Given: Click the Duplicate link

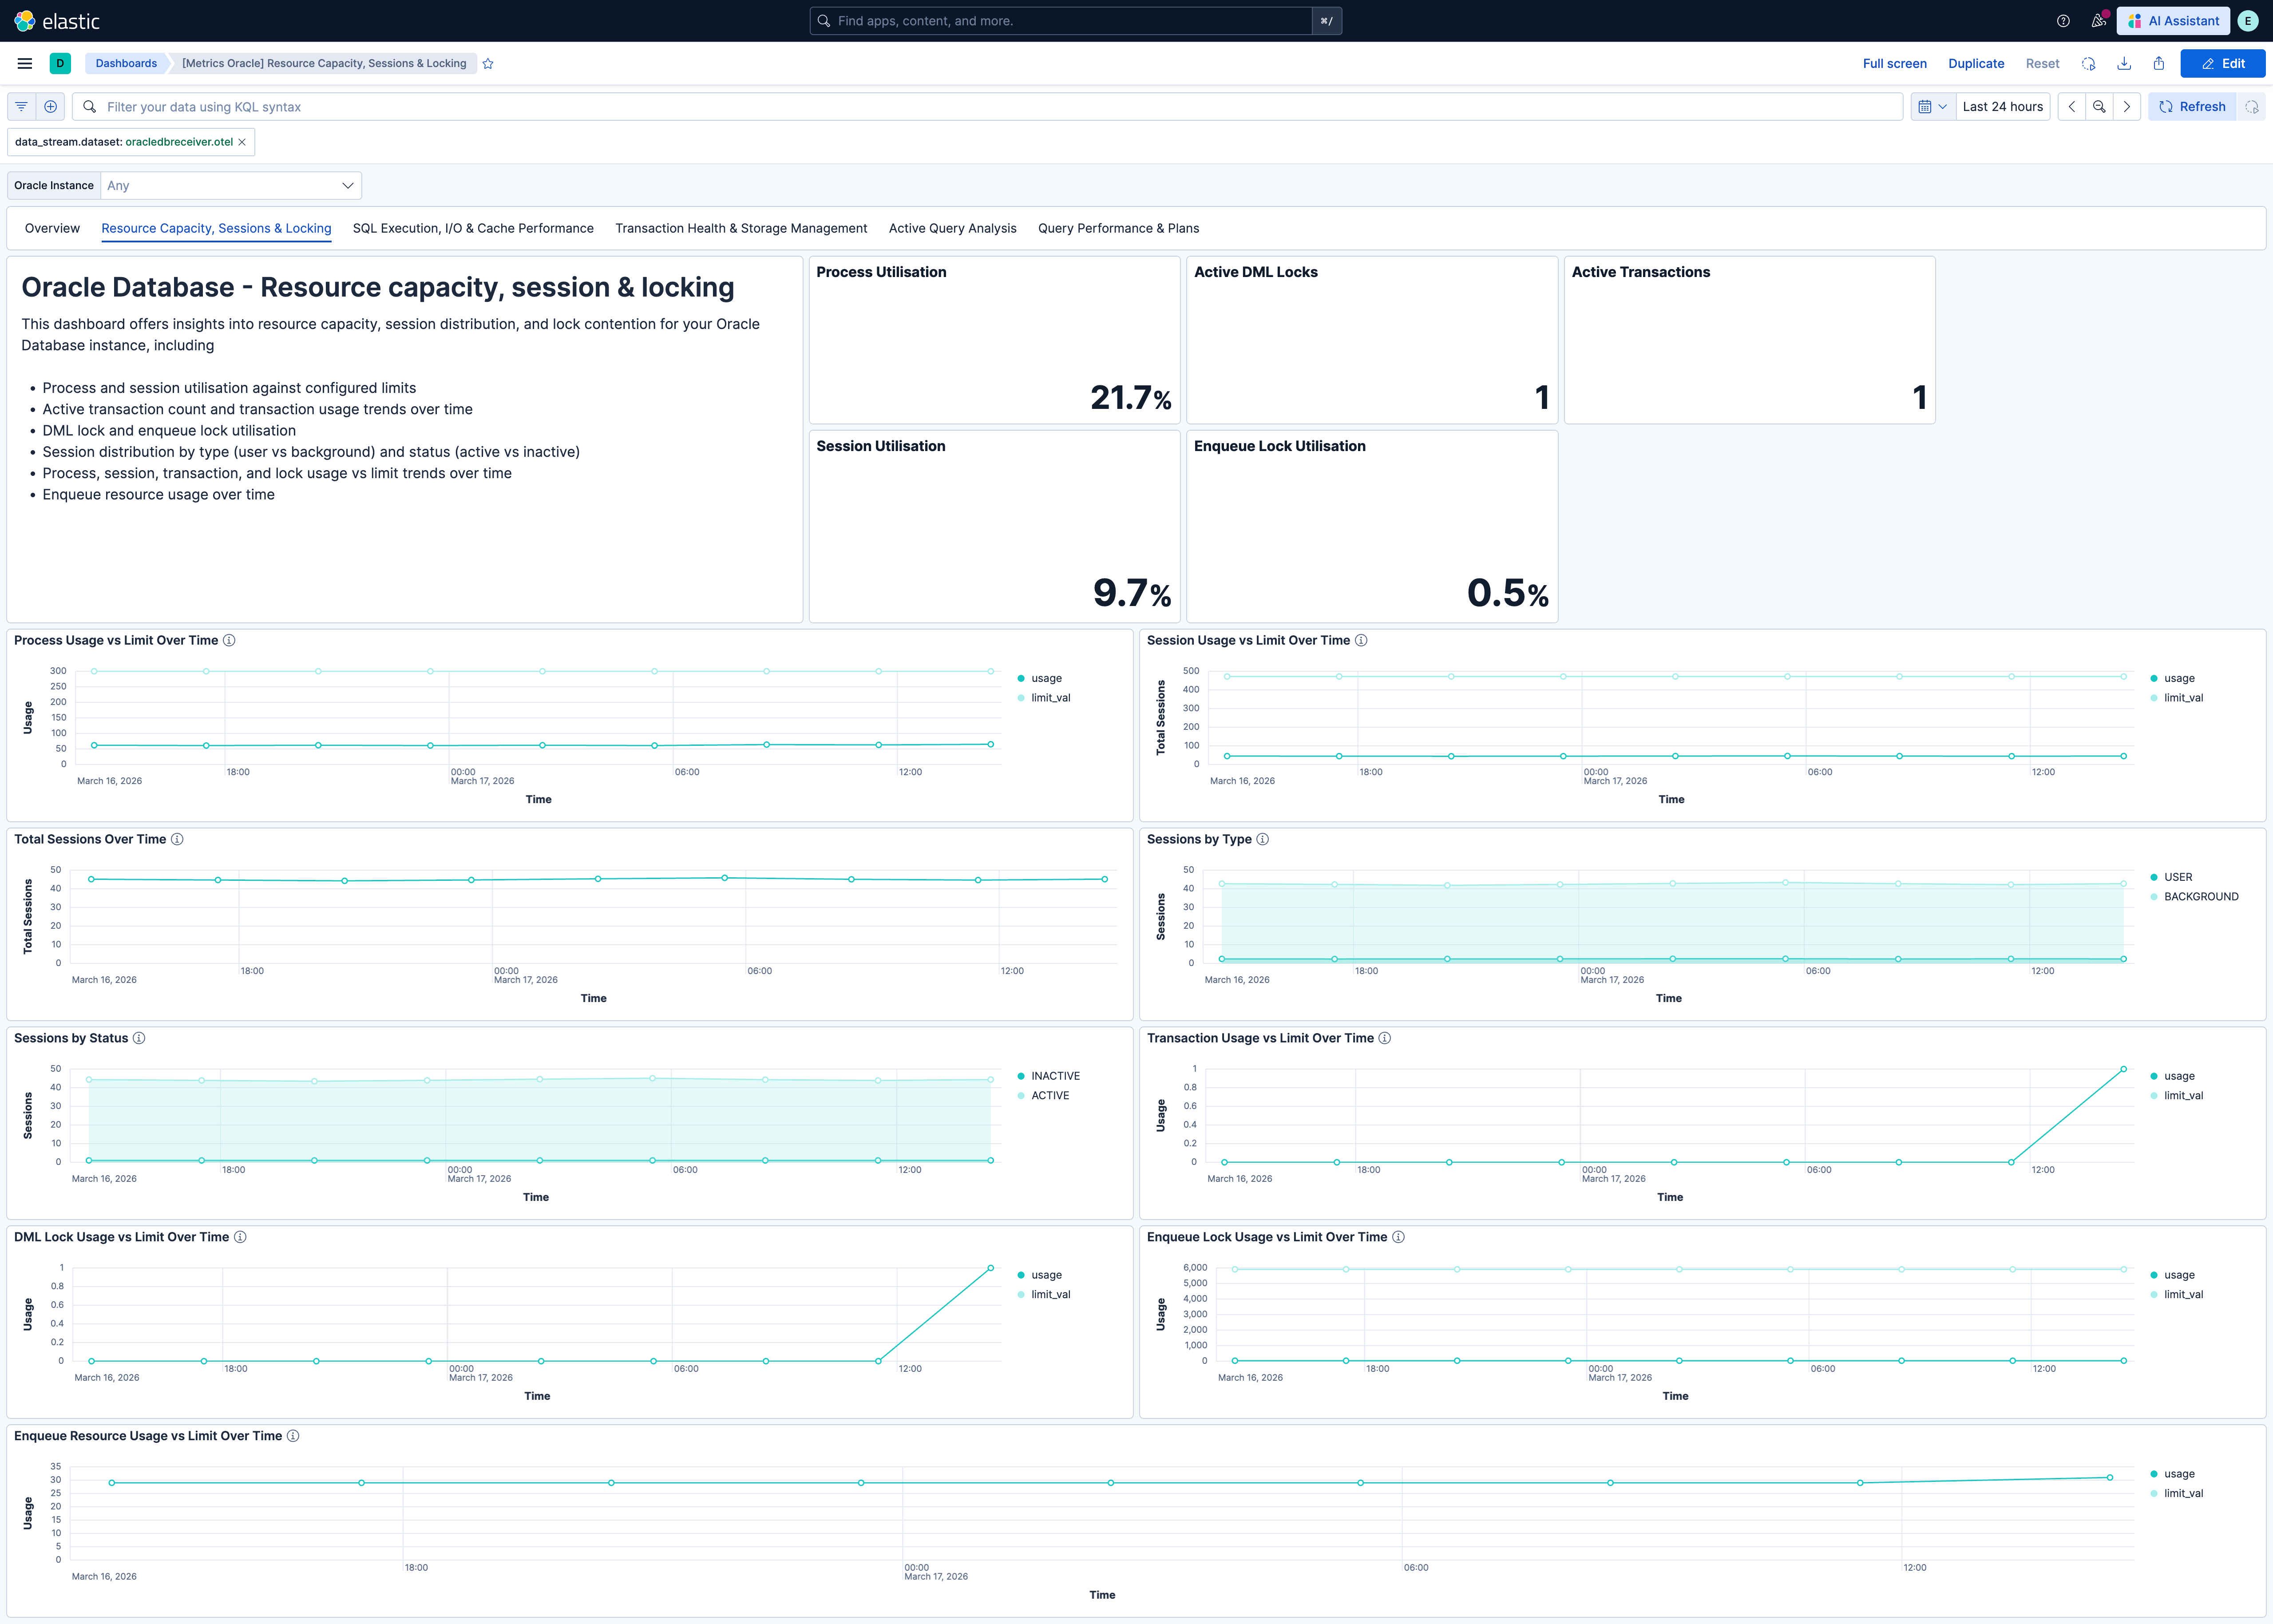Looking at the screenshot, I should 1975,63.
